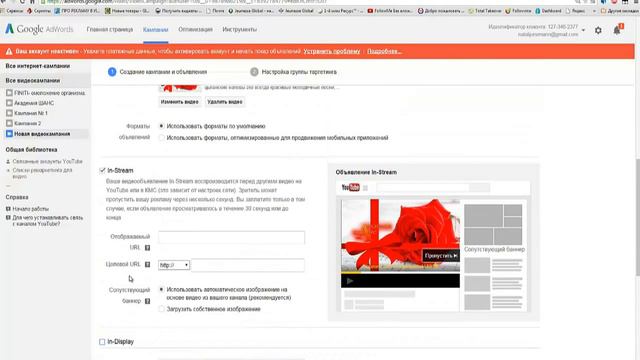Select the mobile app promotion formats radio
This screenshot has height=360, width=640.
[162, 138]
